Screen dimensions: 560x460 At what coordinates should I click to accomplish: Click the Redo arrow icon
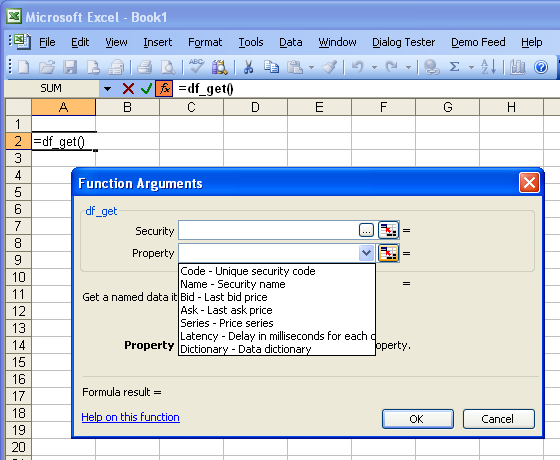(391, 67)
